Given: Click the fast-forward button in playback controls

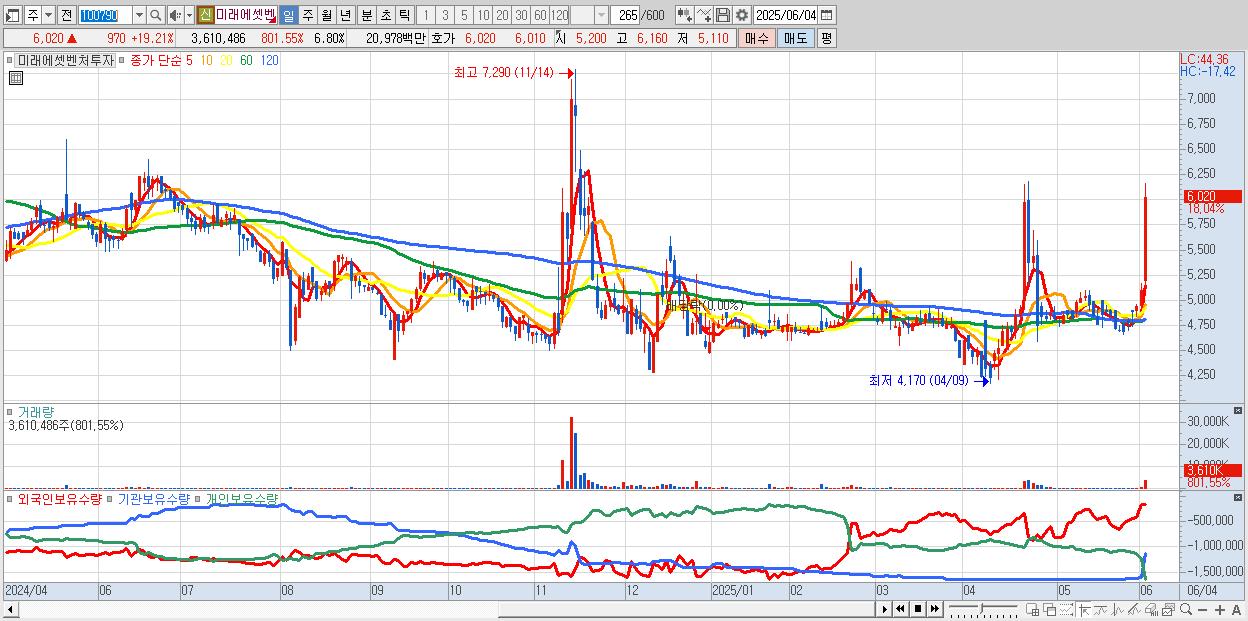Looking at the screenshot, I should tap(934, 609).
